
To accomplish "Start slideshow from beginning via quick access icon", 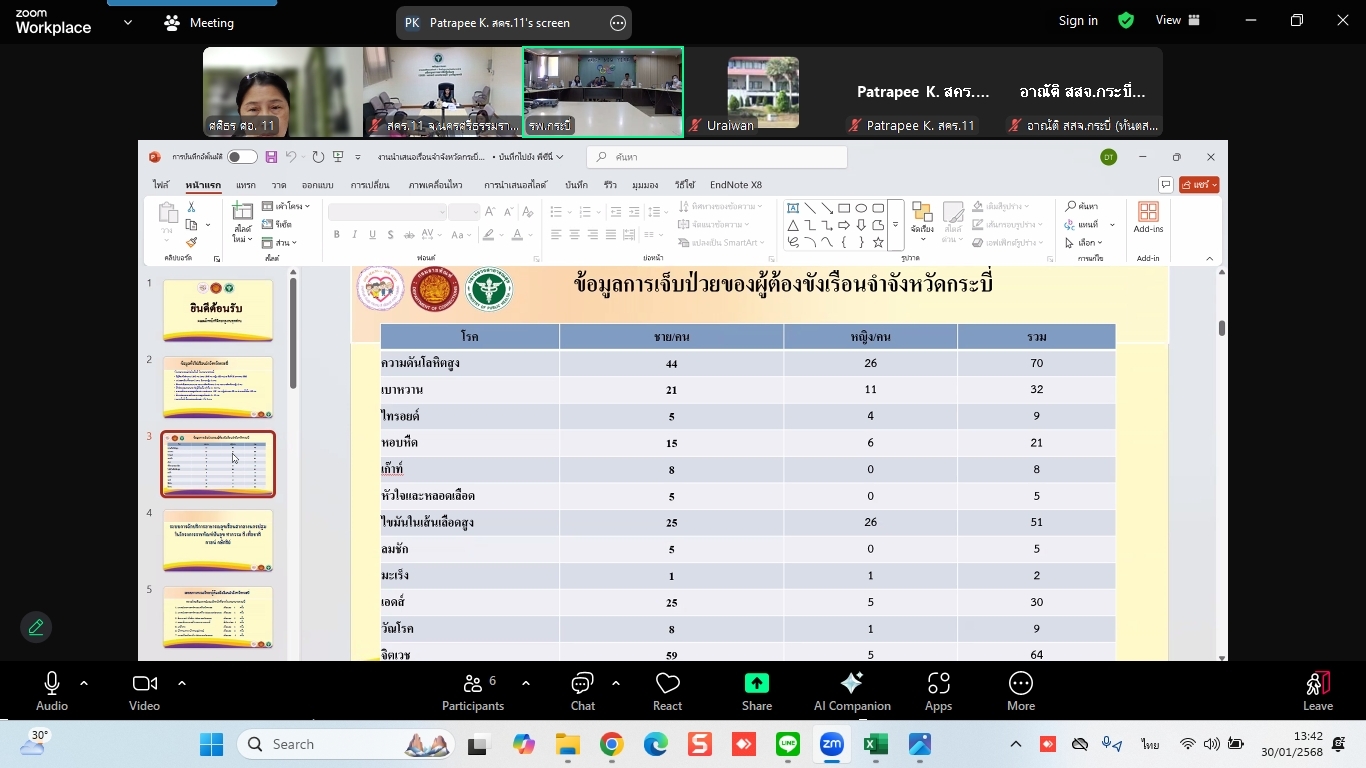I will (x=338, y=157).
